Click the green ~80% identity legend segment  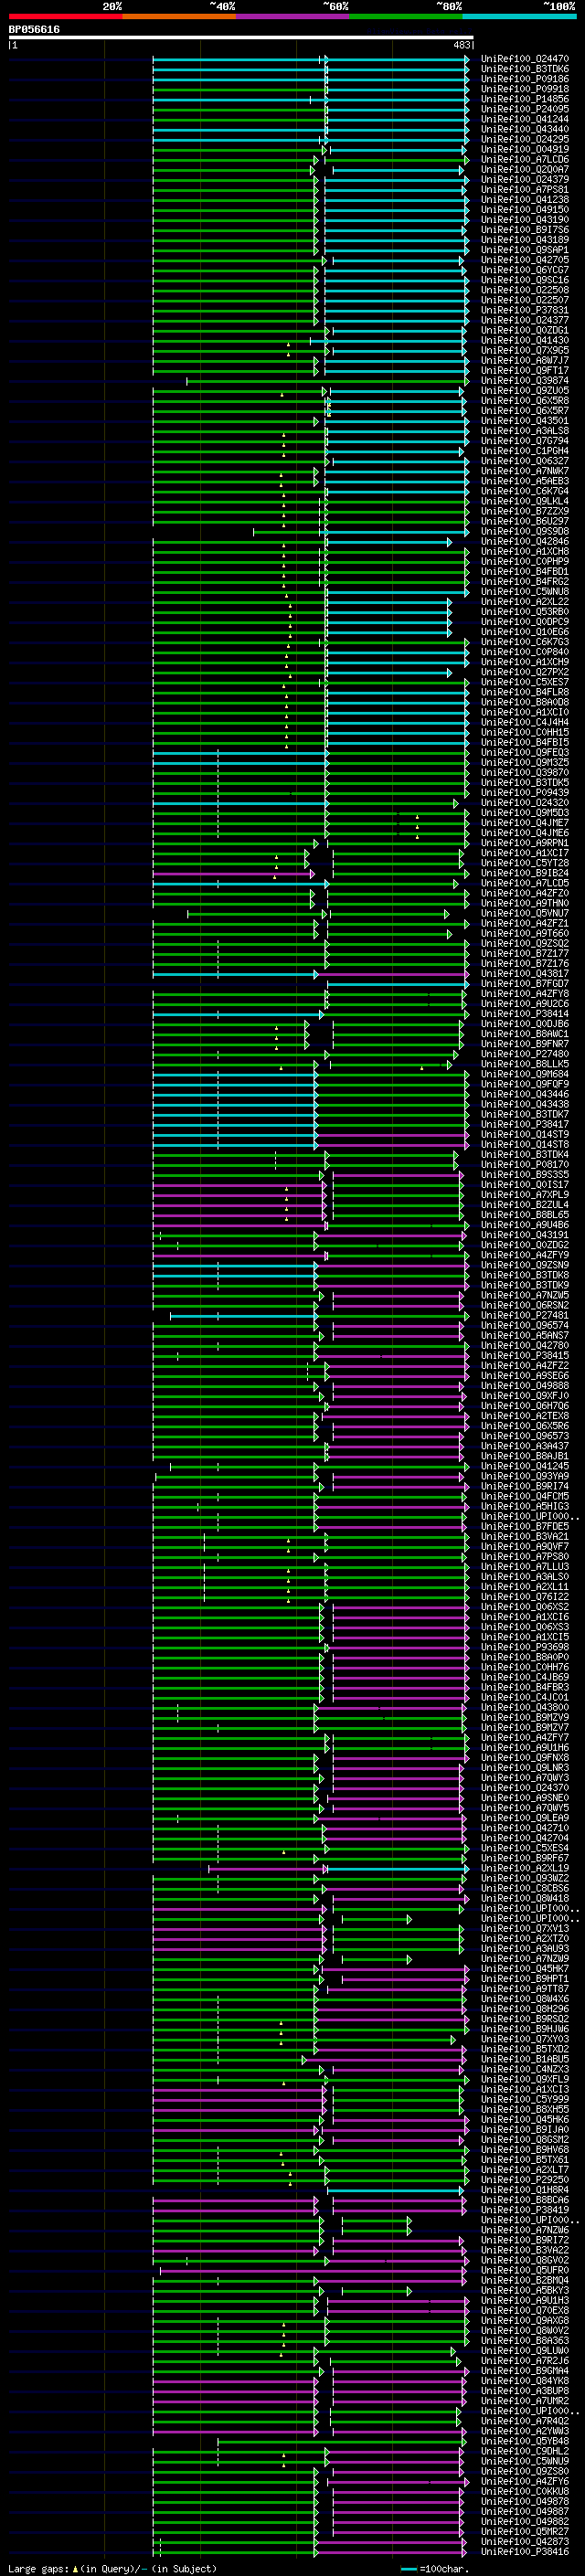click(406, 16)
